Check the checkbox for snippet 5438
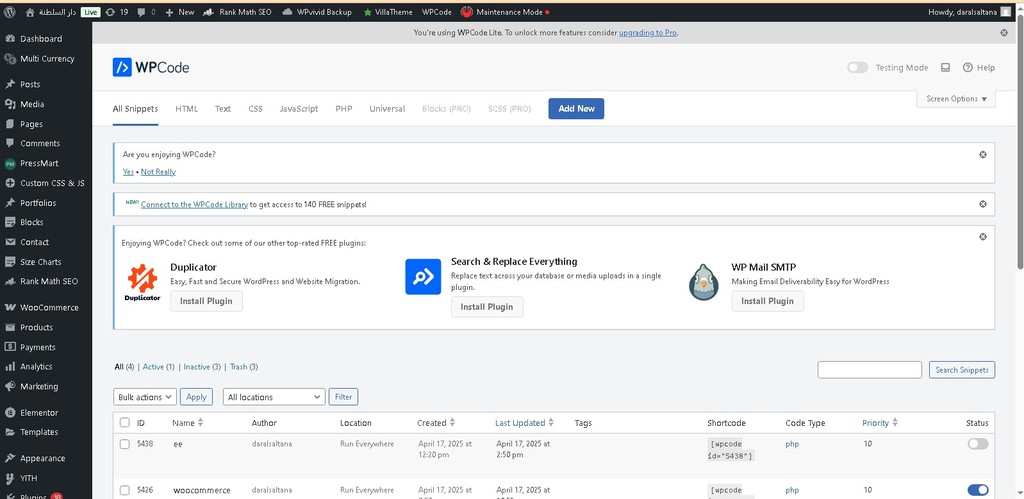Screen dimensions: 1024x499 (x=125, y=444)
